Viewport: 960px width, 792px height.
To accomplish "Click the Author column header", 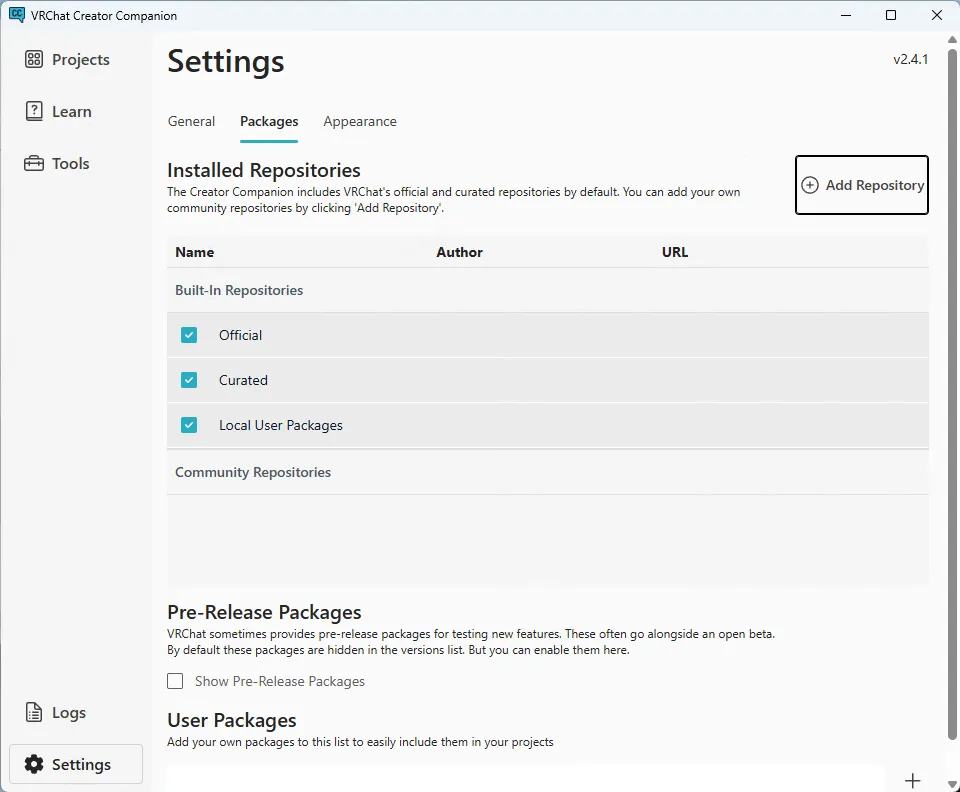I will (459, 252).
